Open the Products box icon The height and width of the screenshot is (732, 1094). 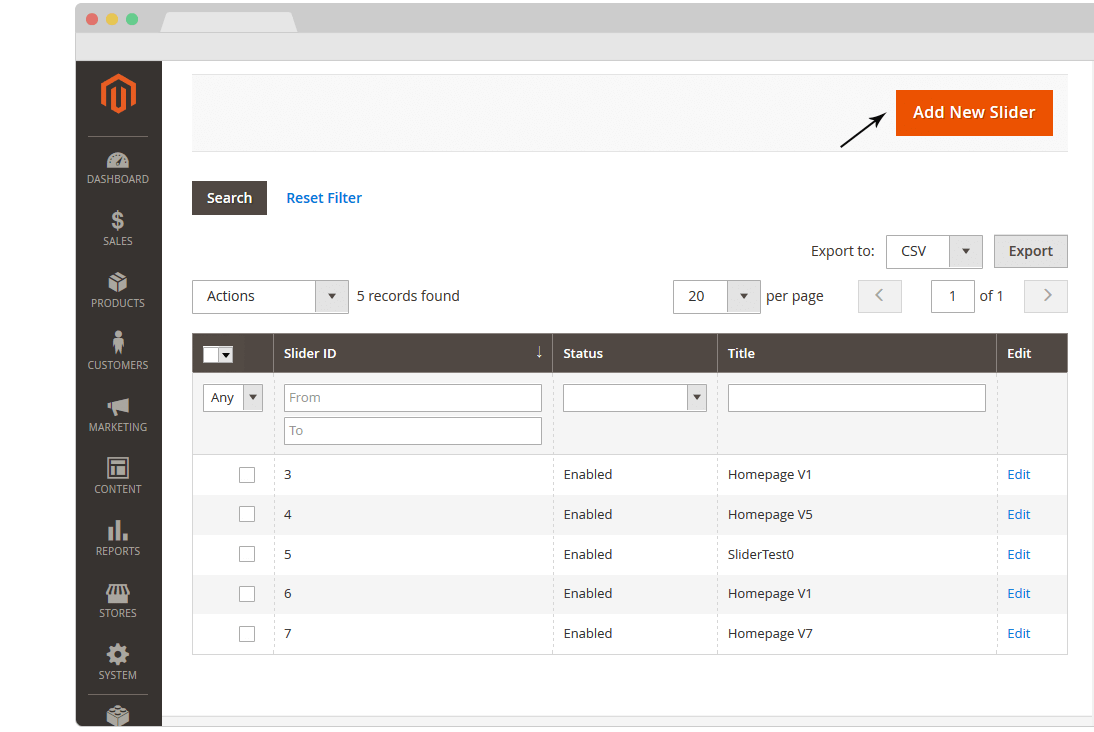tap(118, 283)
